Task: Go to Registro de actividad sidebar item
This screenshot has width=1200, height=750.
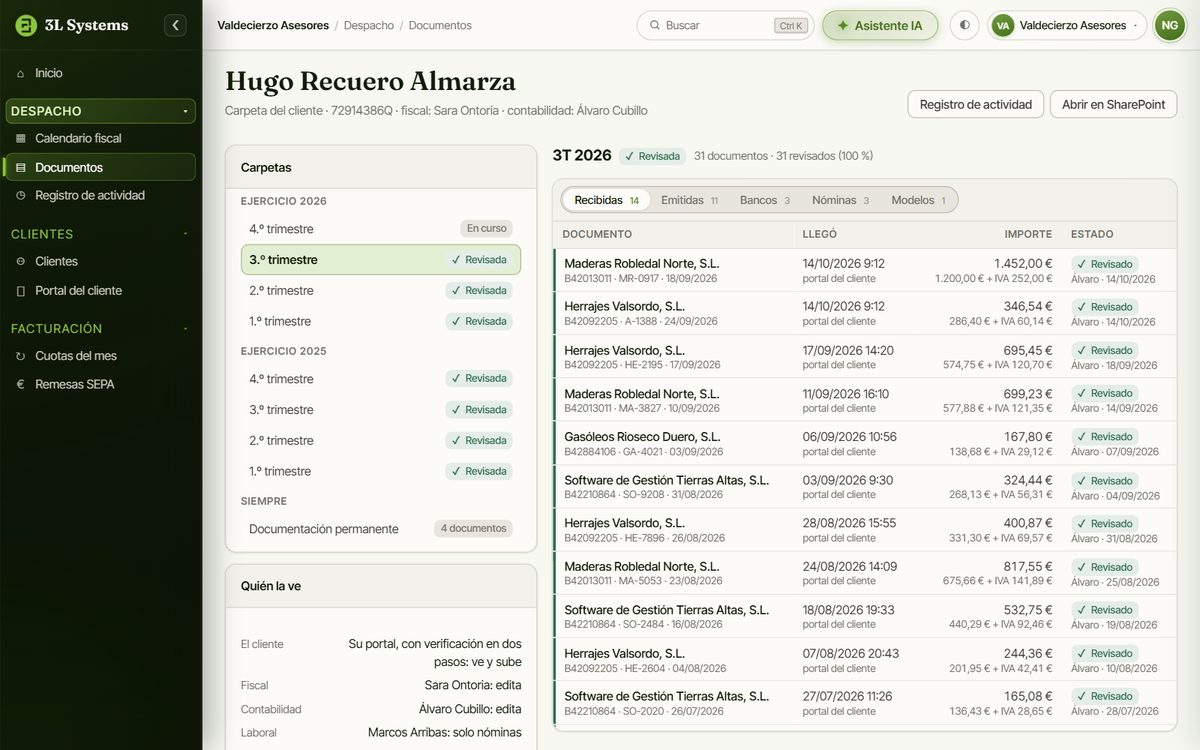Action: pyautogui.click(x=101, y=195)
